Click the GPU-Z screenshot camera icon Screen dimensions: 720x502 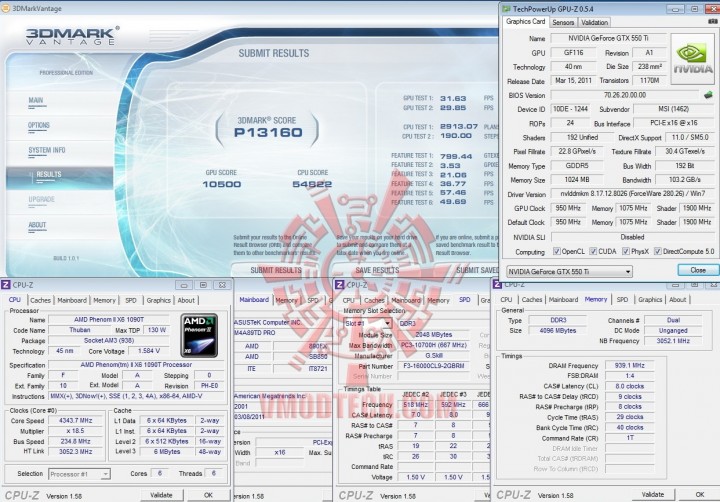tap(714, 22)
